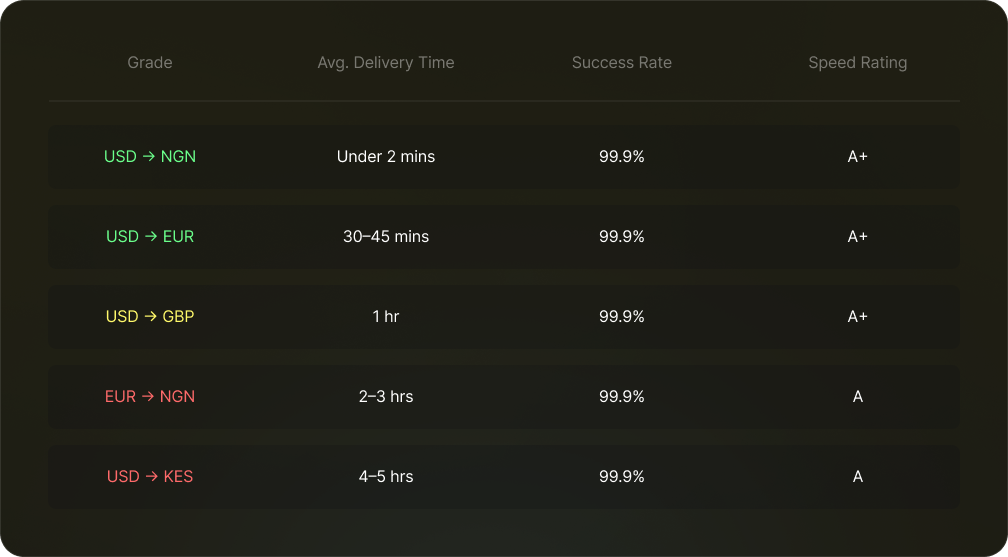The image size is (1008, 557).
Task: Click the A rating in USD → KES row
Action: point(858,476)
